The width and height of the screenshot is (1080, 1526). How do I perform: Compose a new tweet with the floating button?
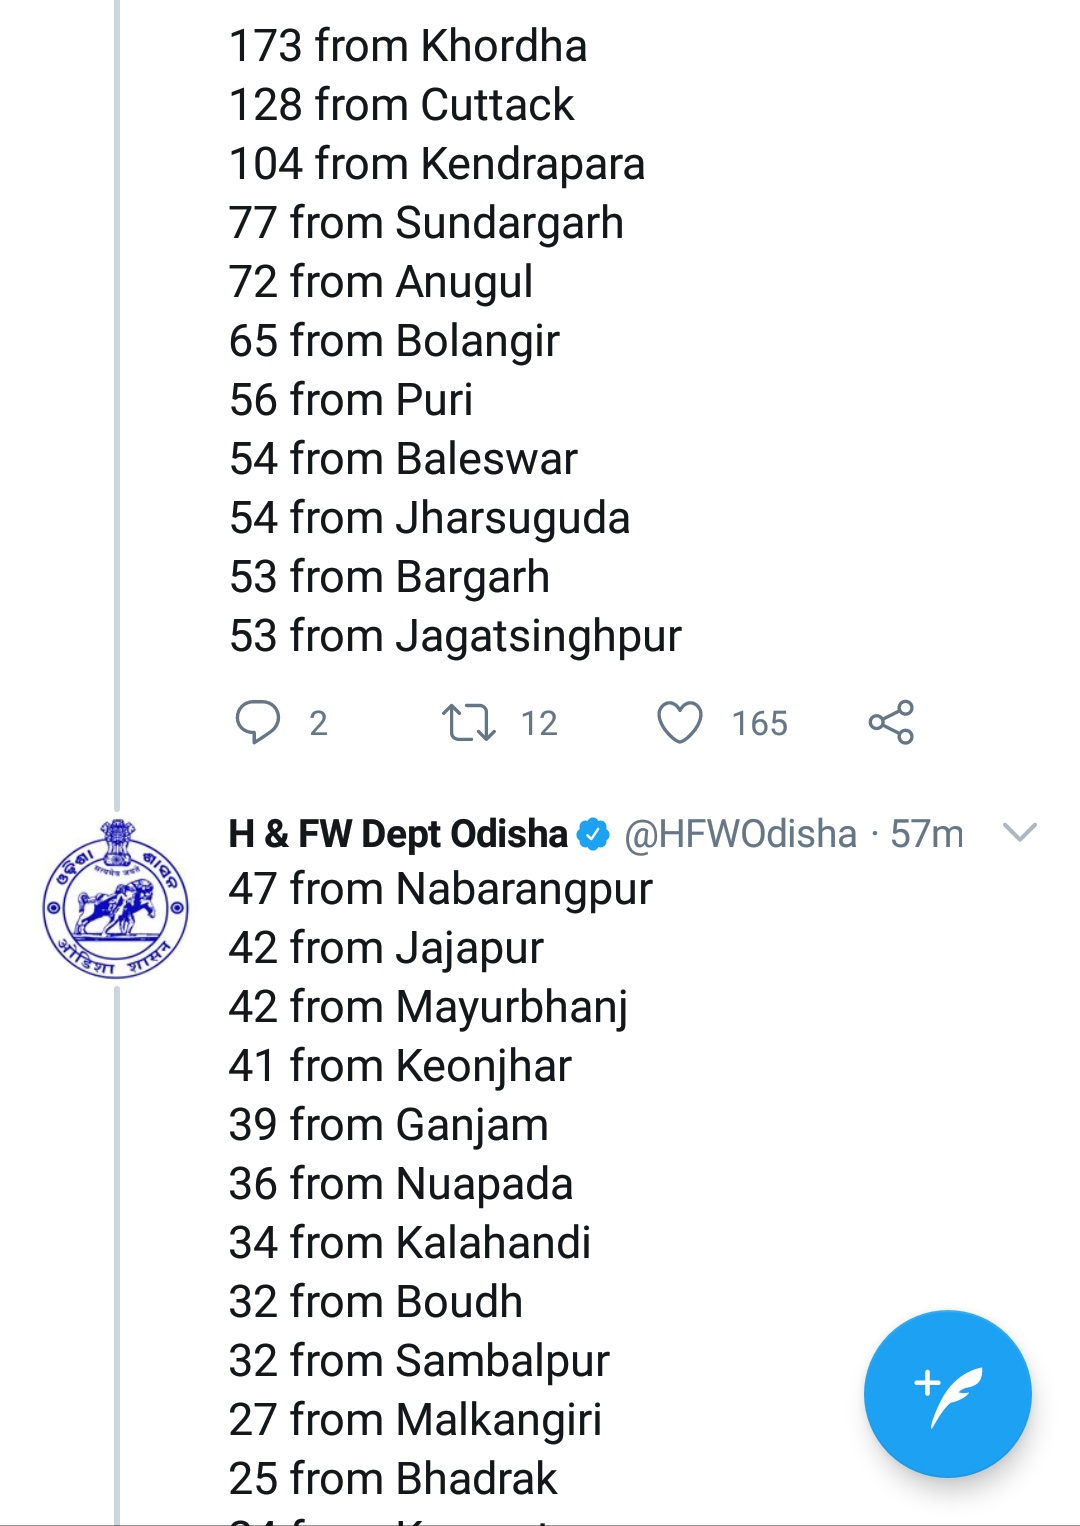[947, 1393]
